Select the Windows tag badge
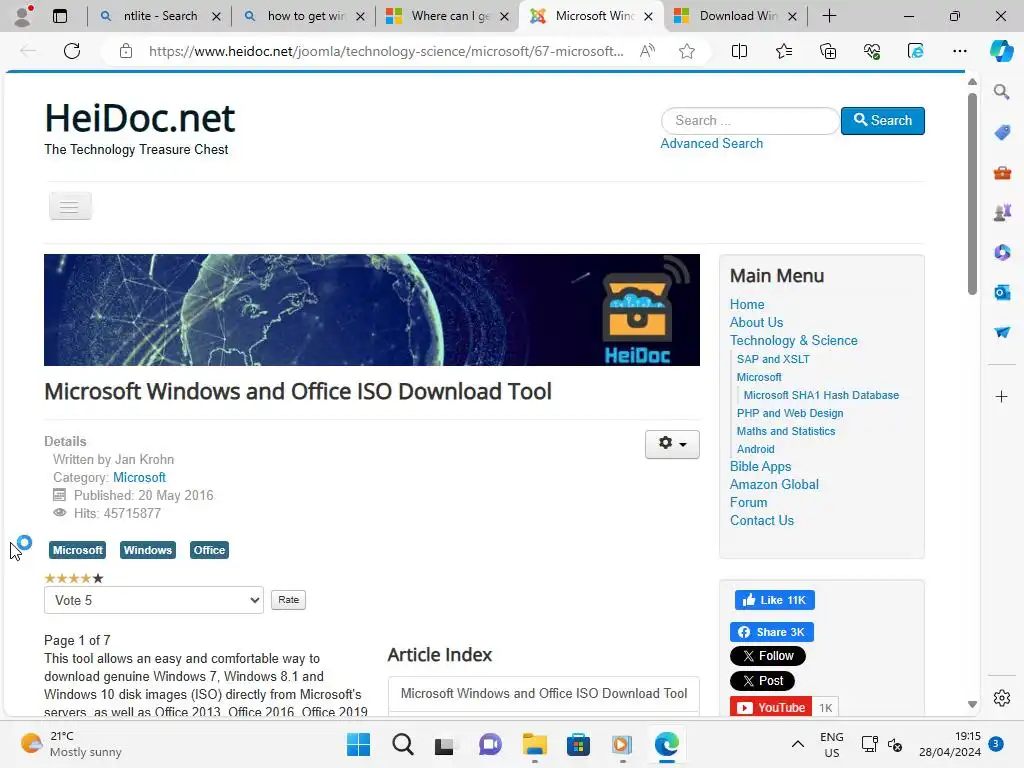Viewport: 1024px width, 768px height. [x=148, y=550]
